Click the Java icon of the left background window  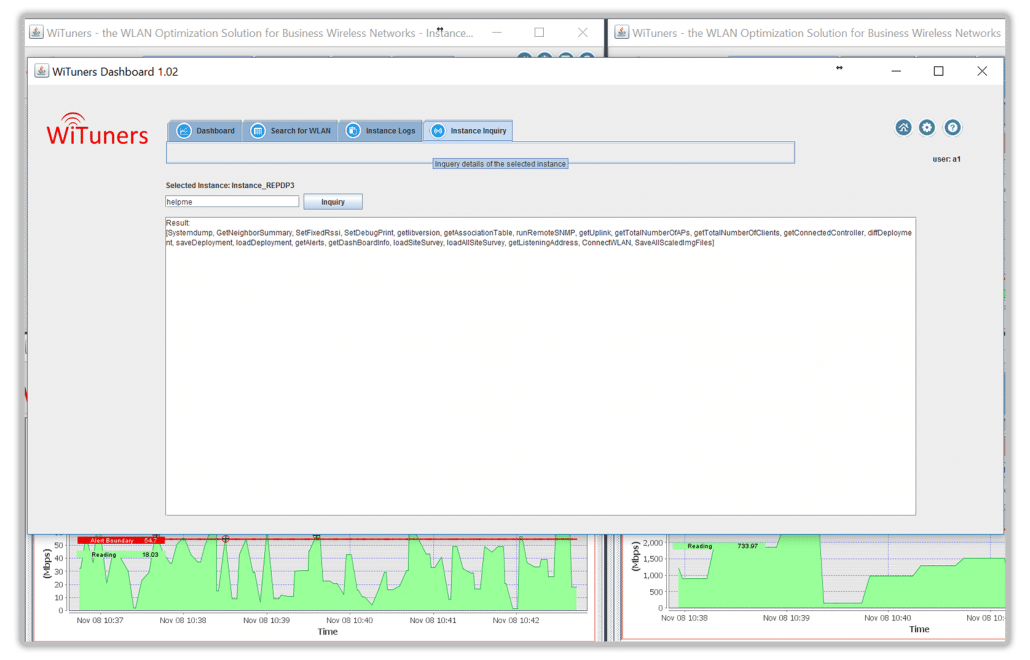(36, 32)
